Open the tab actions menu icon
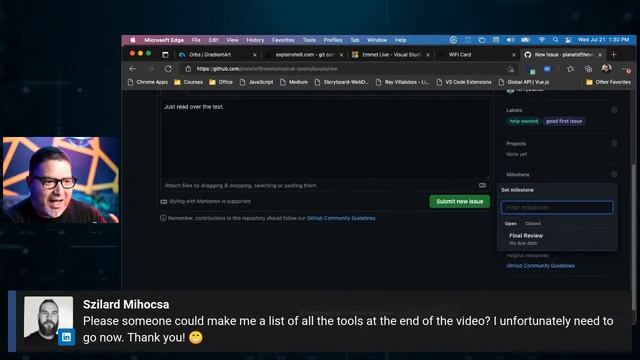Viewport: 640px width, 360px height. click(165, 54)
